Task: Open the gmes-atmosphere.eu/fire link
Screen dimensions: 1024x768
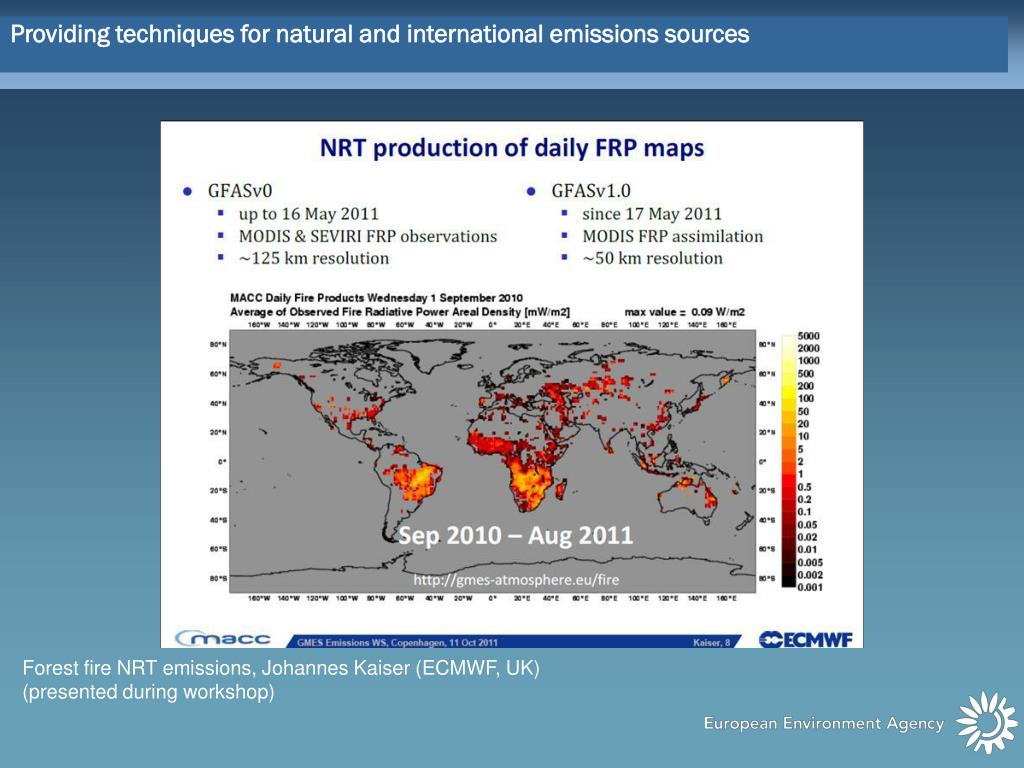Action: pyautogui.click(x=516, y=580)
